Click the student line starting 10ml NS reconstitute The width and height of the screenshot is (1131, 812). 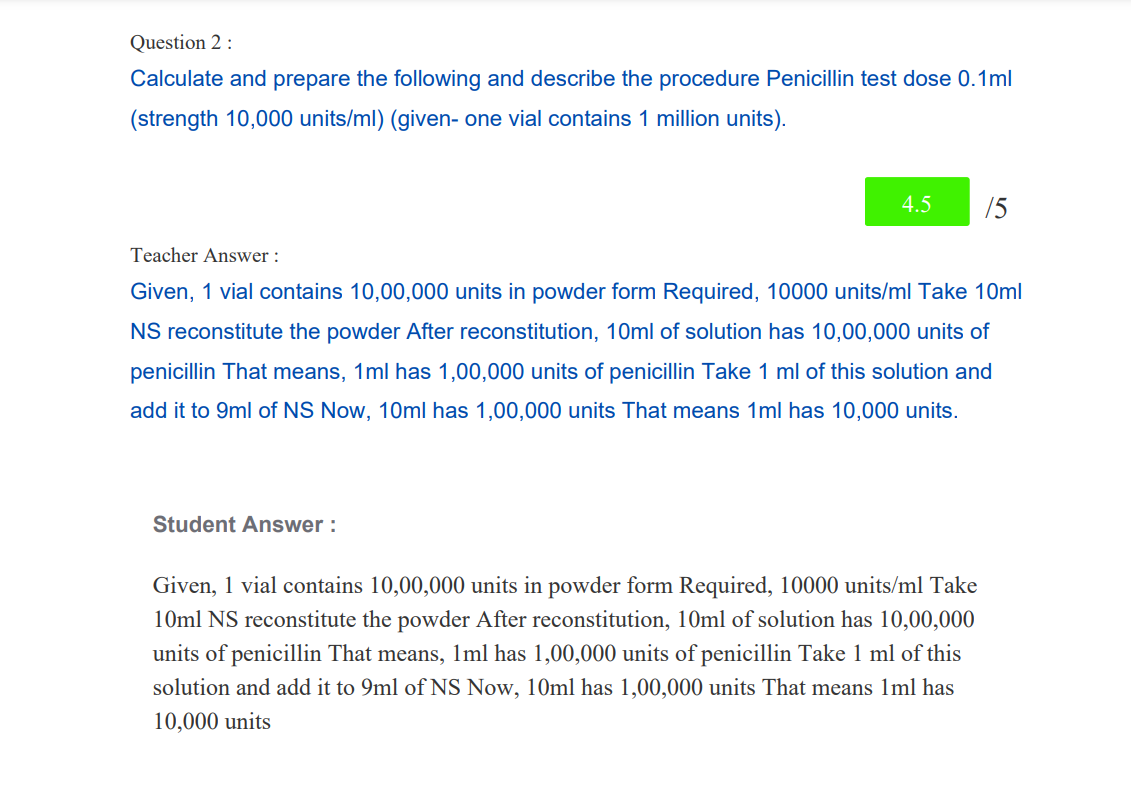point(563,619)
